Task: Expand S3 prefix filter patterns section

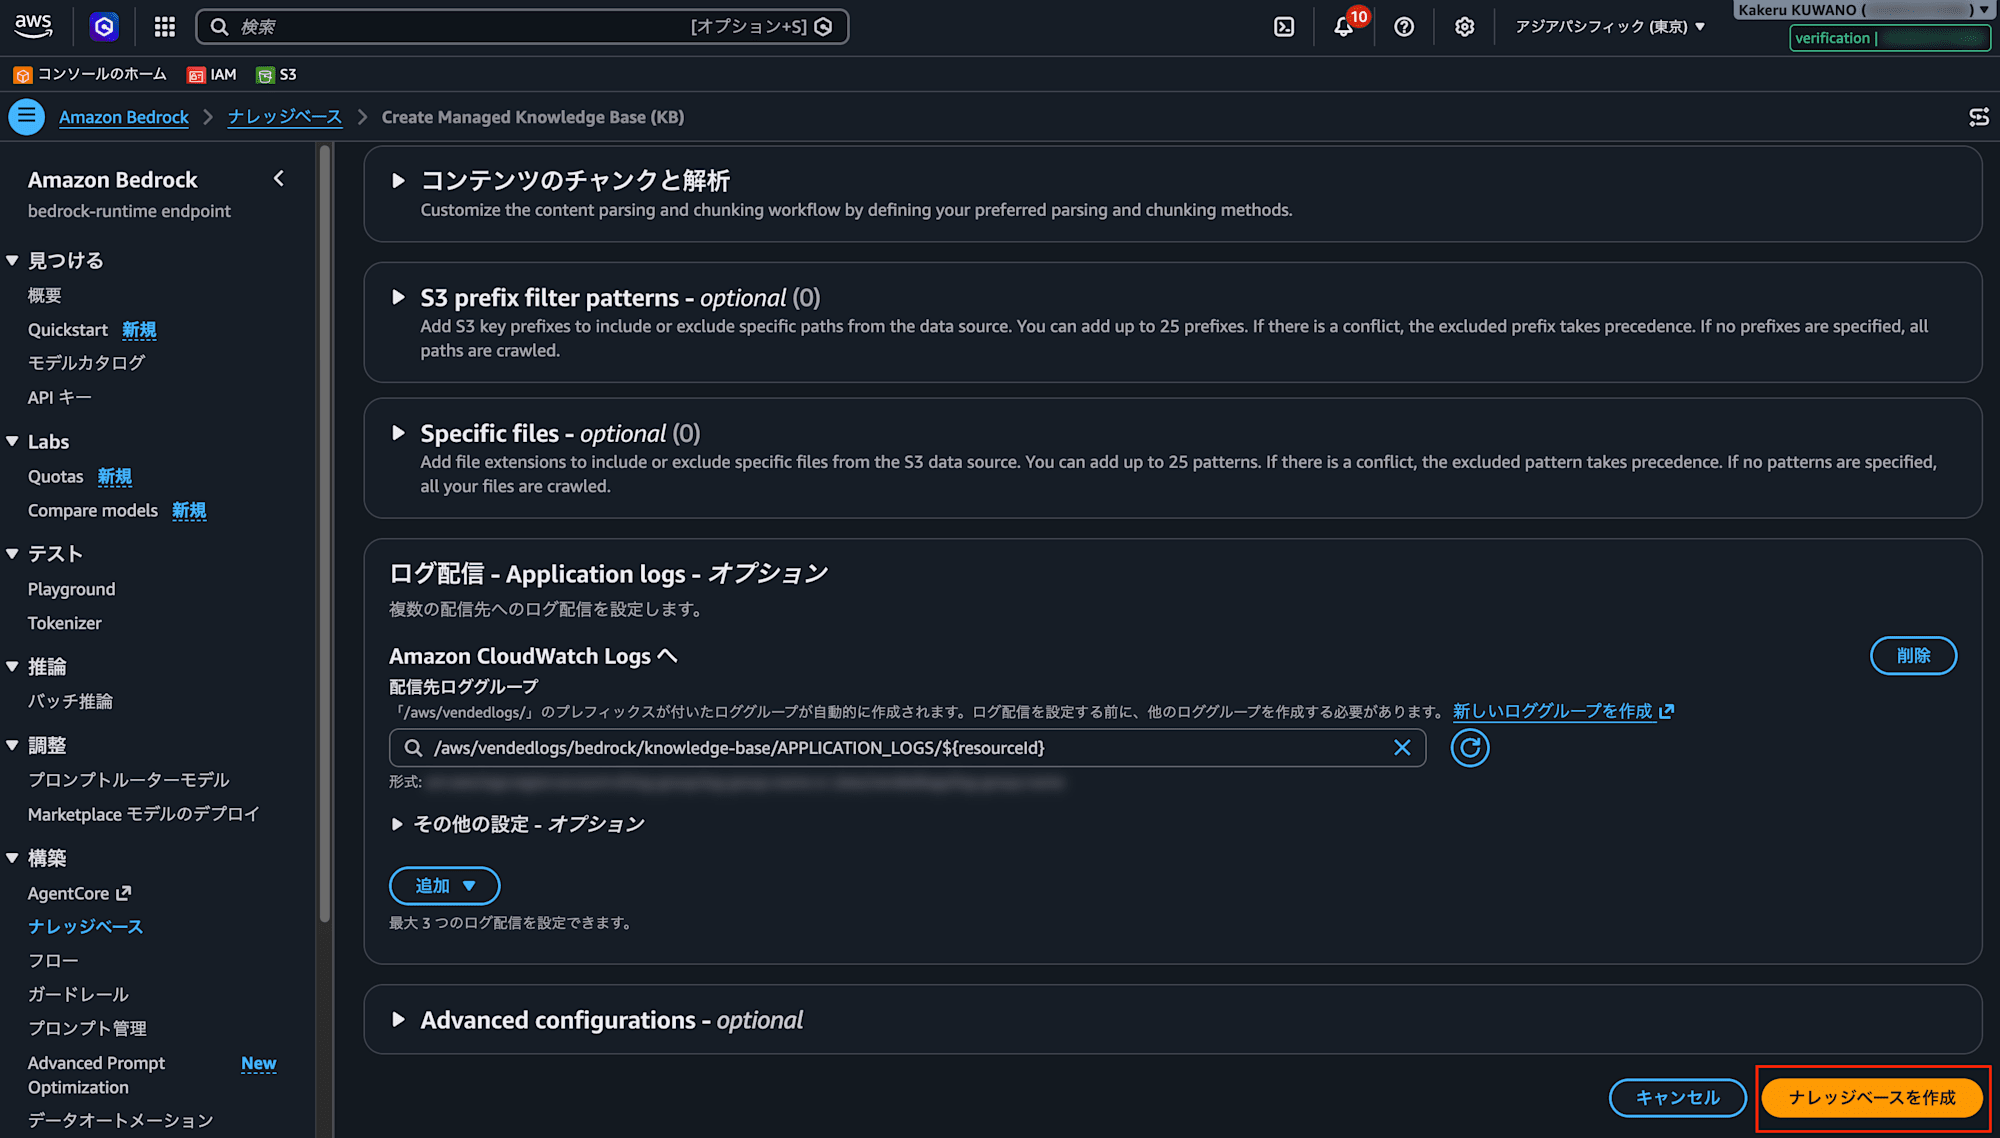Action: pyautogui.click(x=398, y=298)
